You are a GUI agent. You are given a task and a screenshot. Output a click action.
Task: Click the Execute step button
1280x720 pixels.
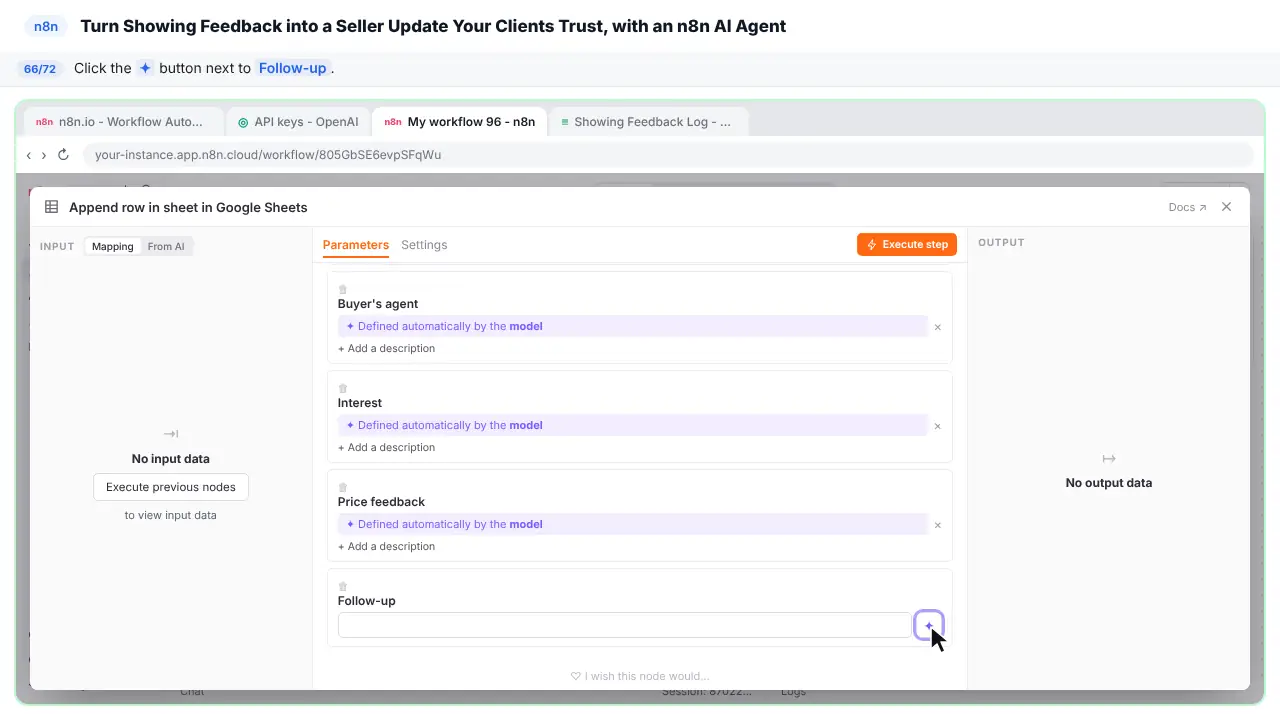click(907, 245)
